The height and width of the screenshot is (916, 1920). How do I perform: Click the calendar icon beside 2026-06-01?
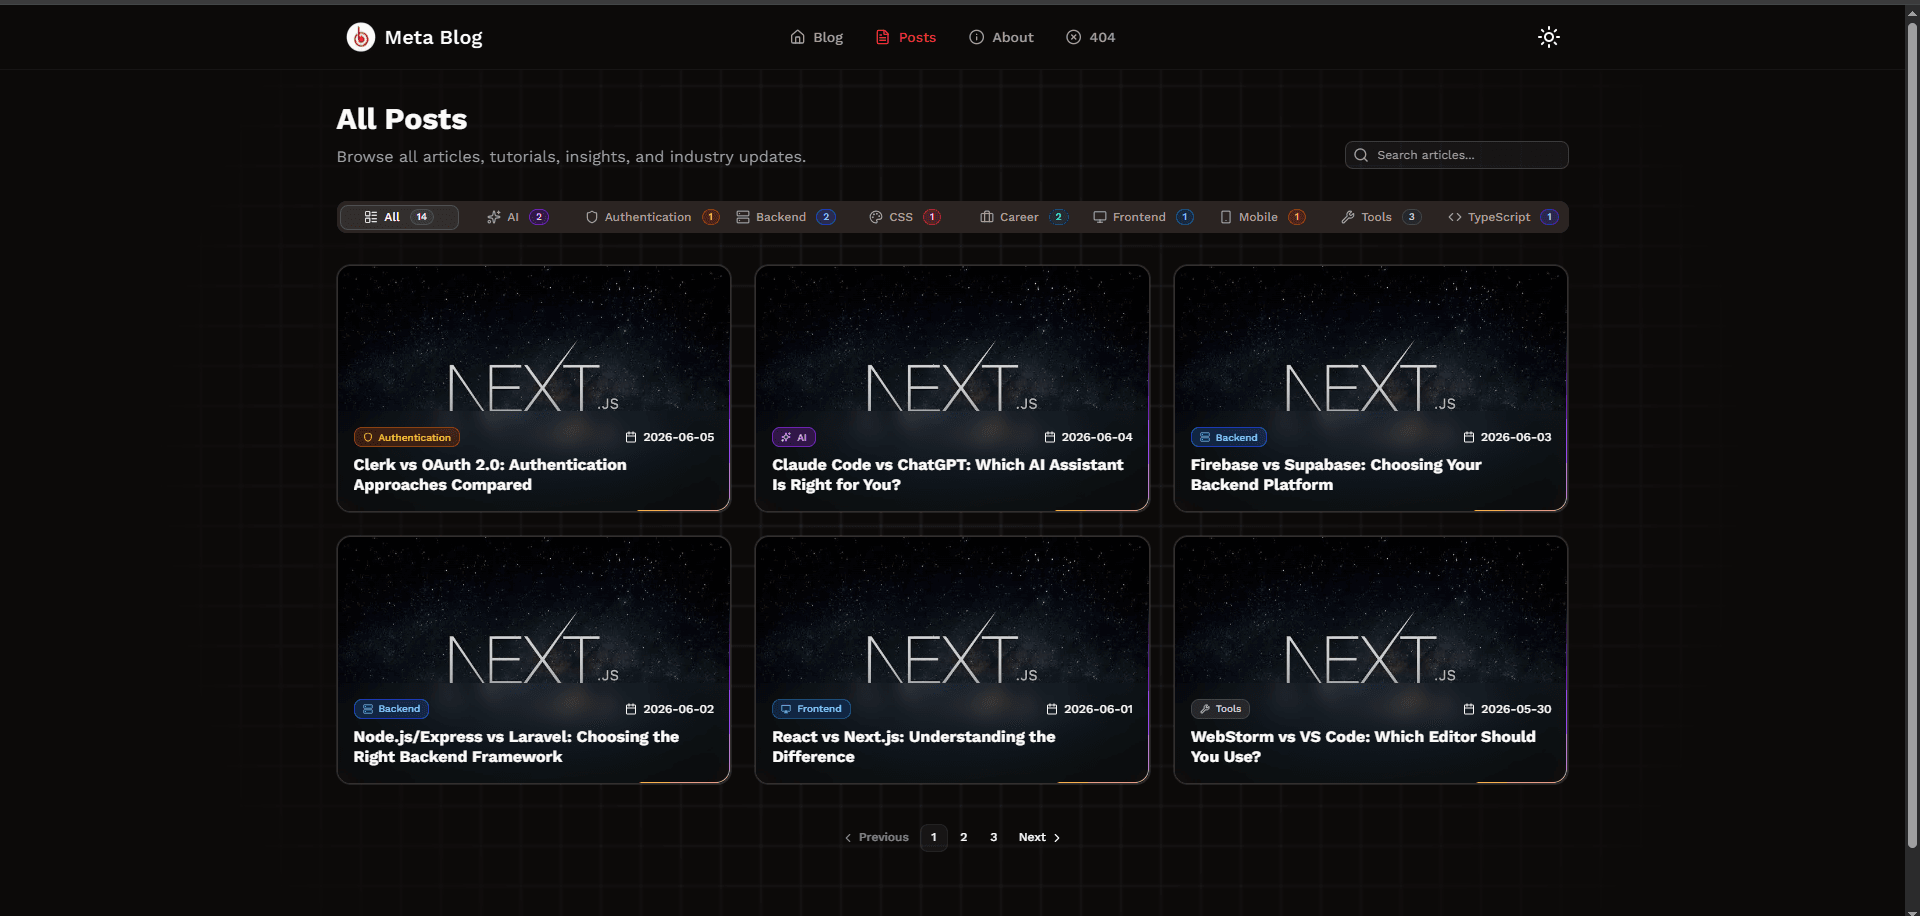point(1052,709)
